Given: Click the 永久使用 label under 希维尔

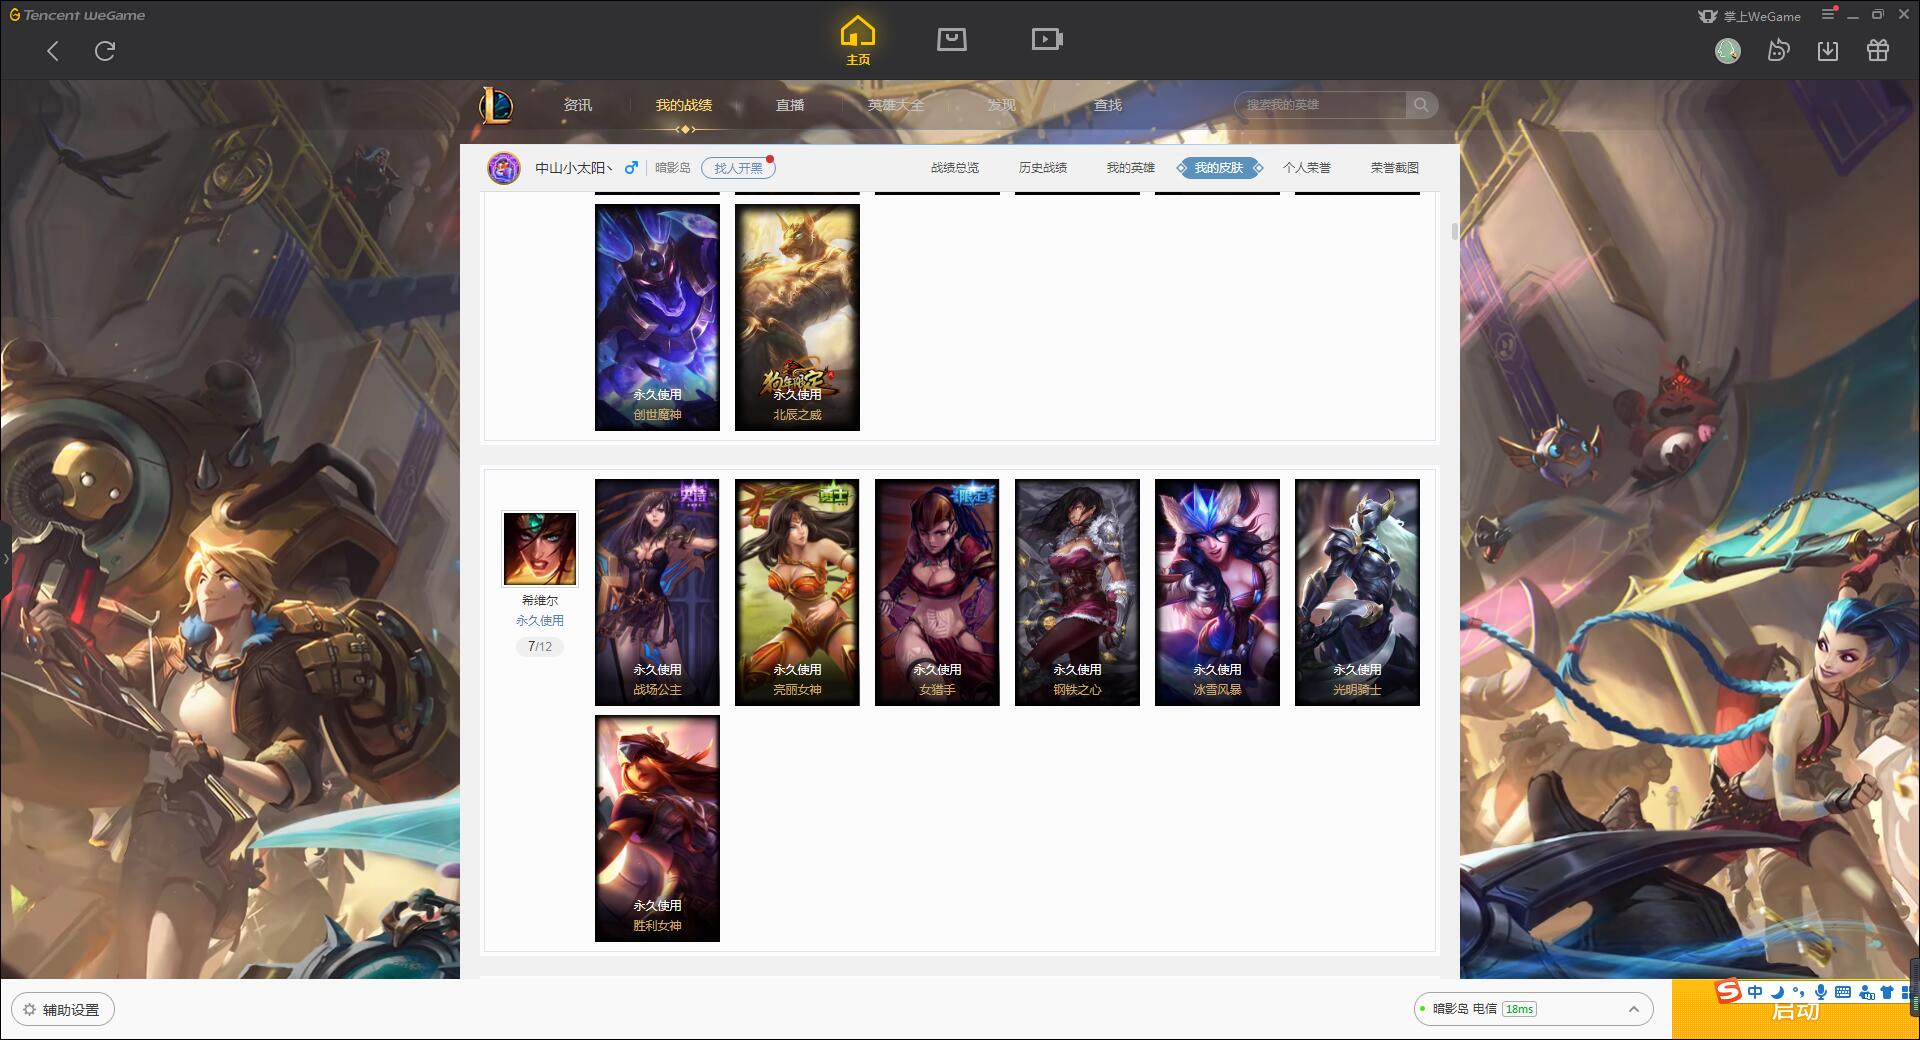Looking at the screenshot, I should click(540, 621).
